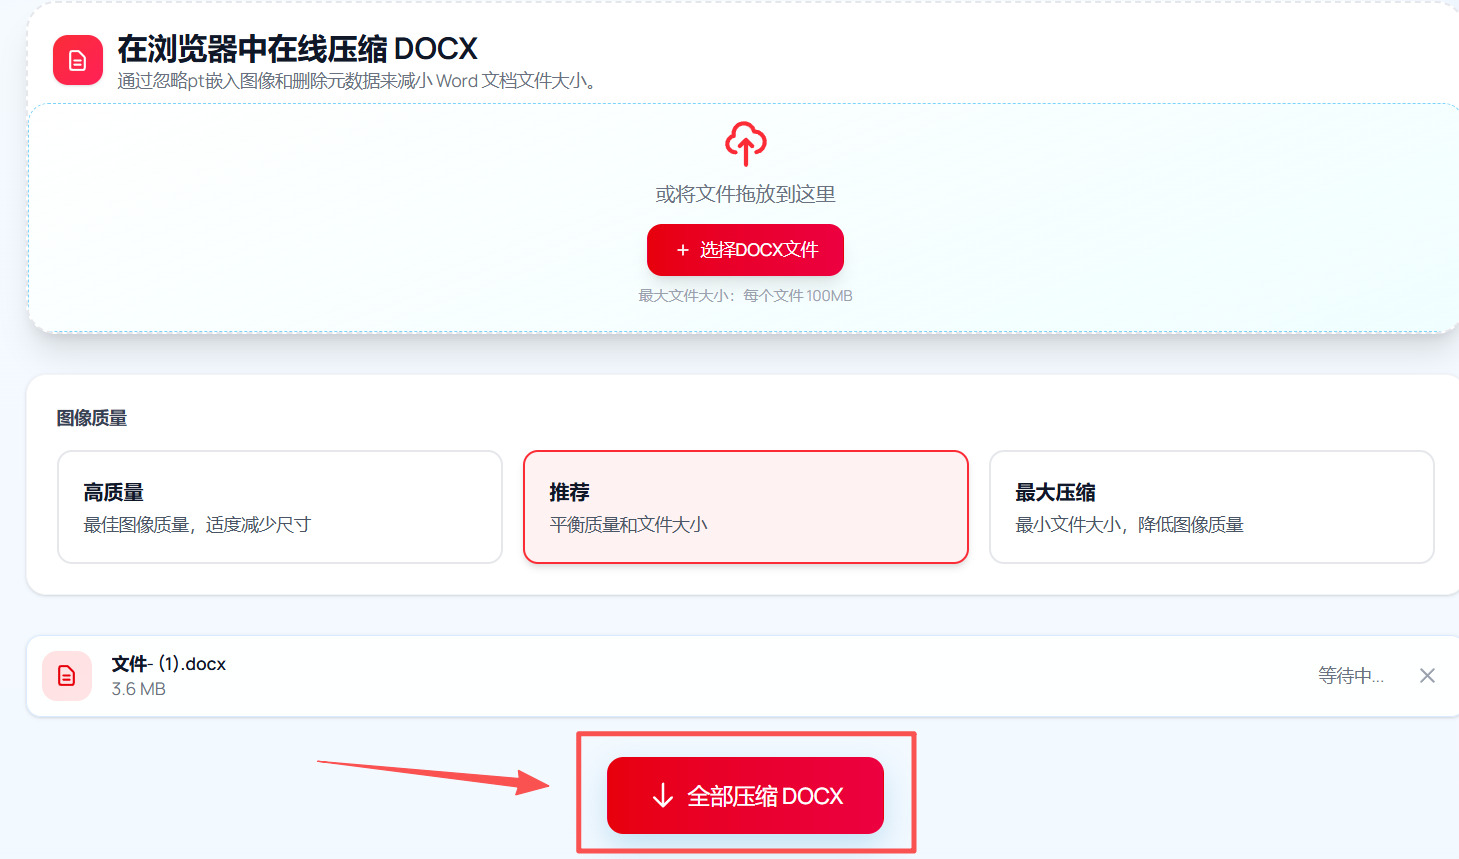Click the 在浏览器中在线压缩 DOCX heading
Image resolution: width=1459 pixels, height=859 pixels.
297,48
